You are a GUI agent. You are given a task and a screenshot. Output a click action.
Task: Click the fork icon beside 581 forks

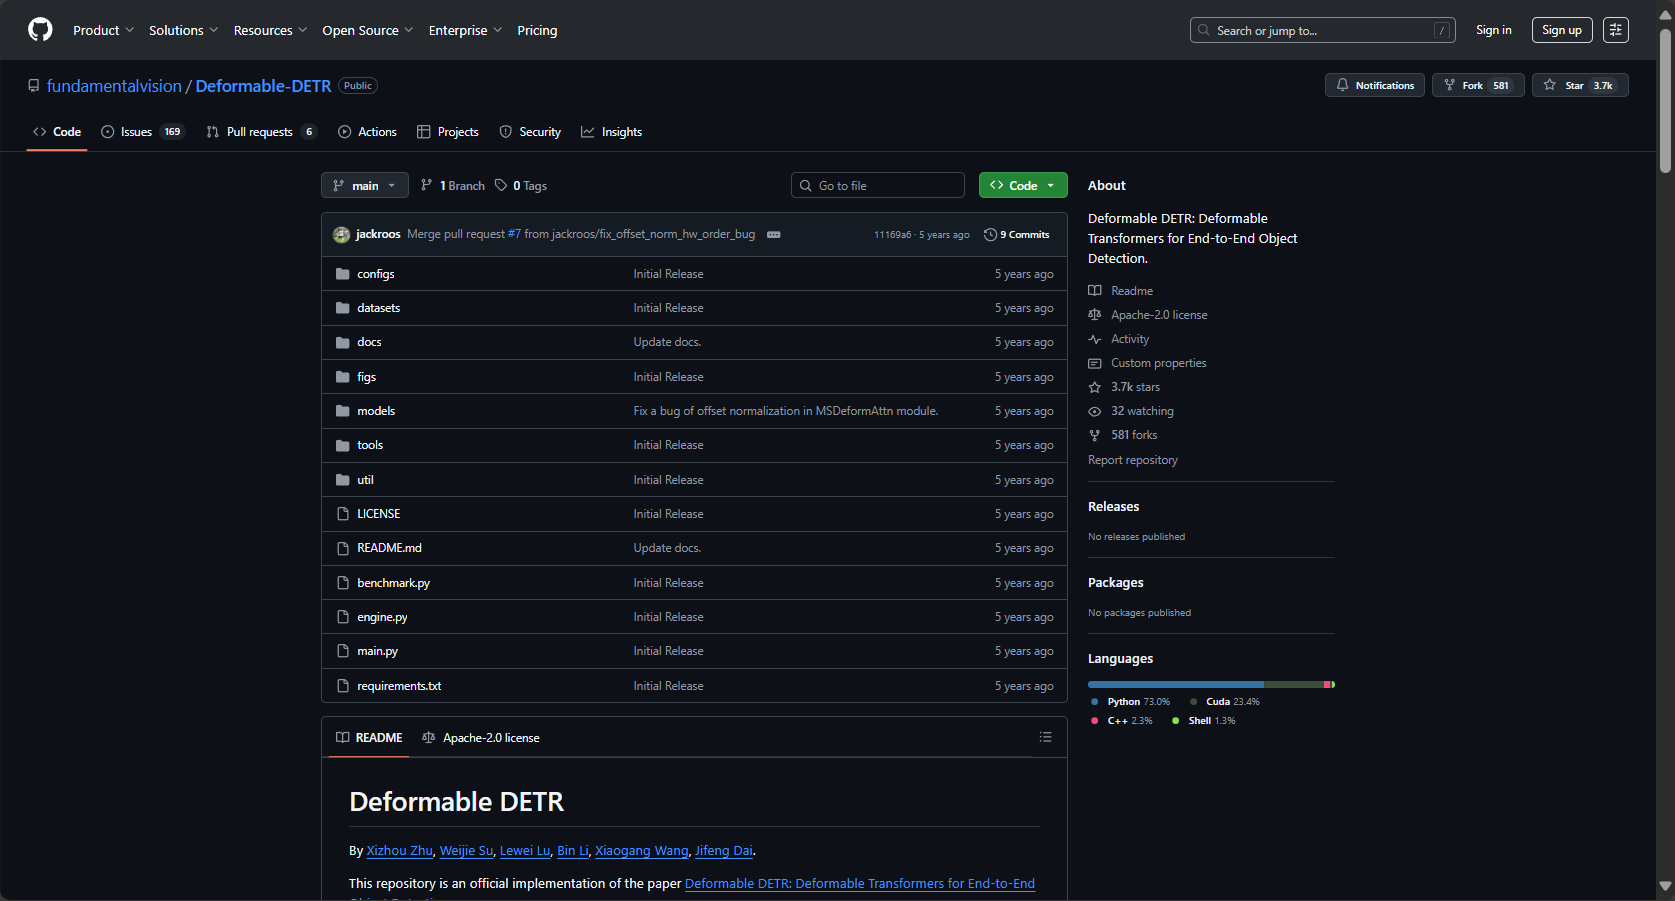point(1095,435)
